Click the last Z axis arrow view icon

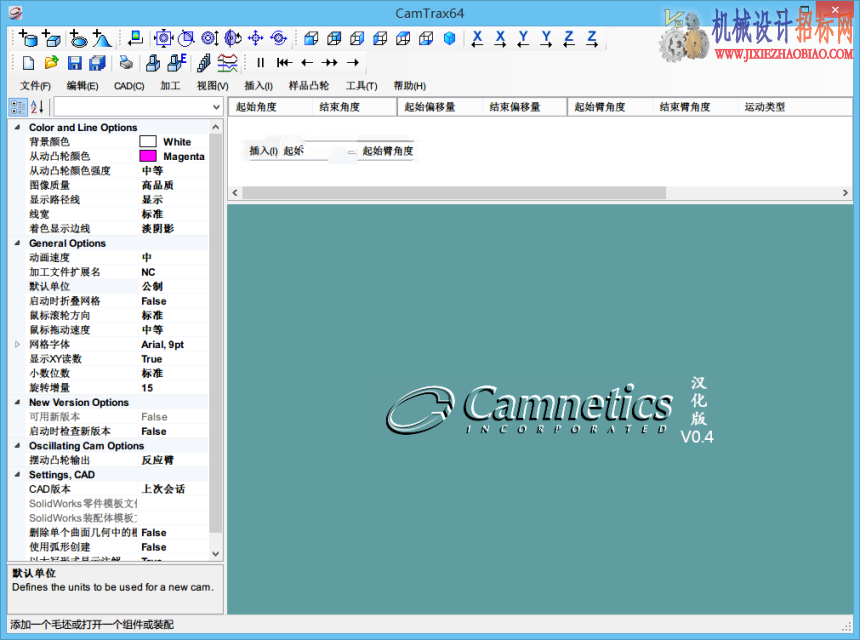(x=592, y=38)
